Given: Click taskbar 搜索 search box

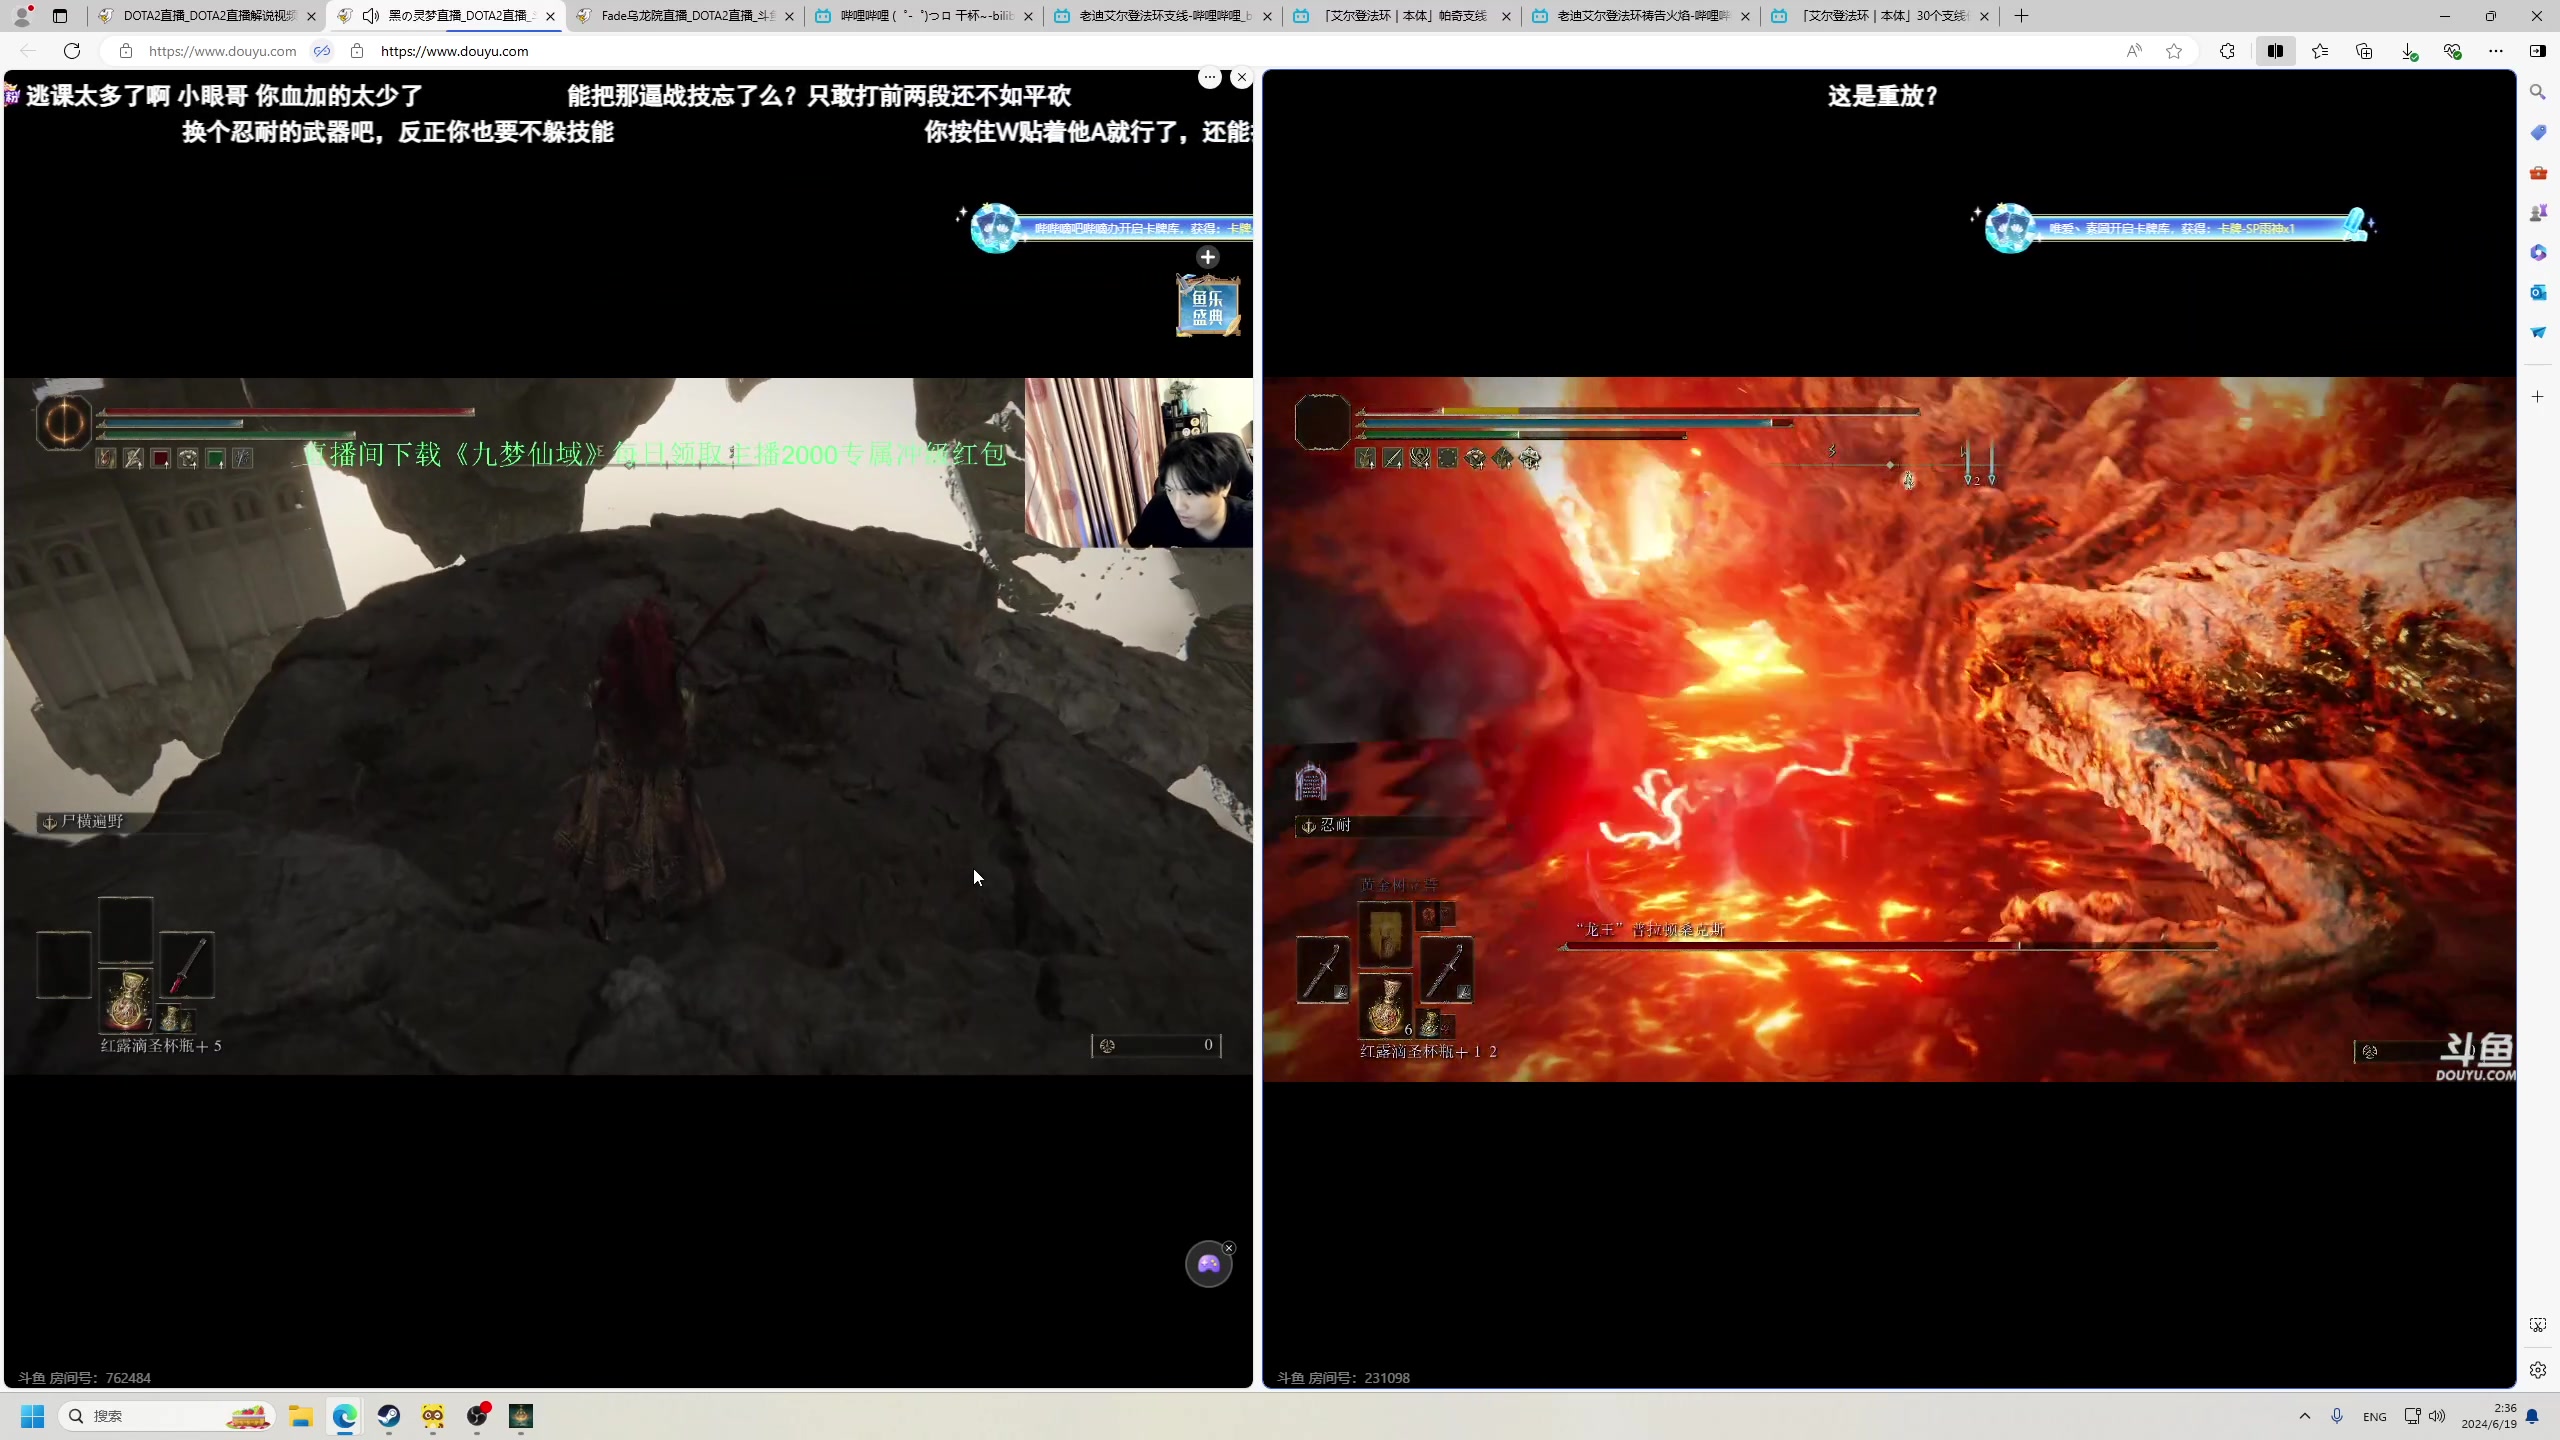Looking at the screenshot, I should point(167,1416).
